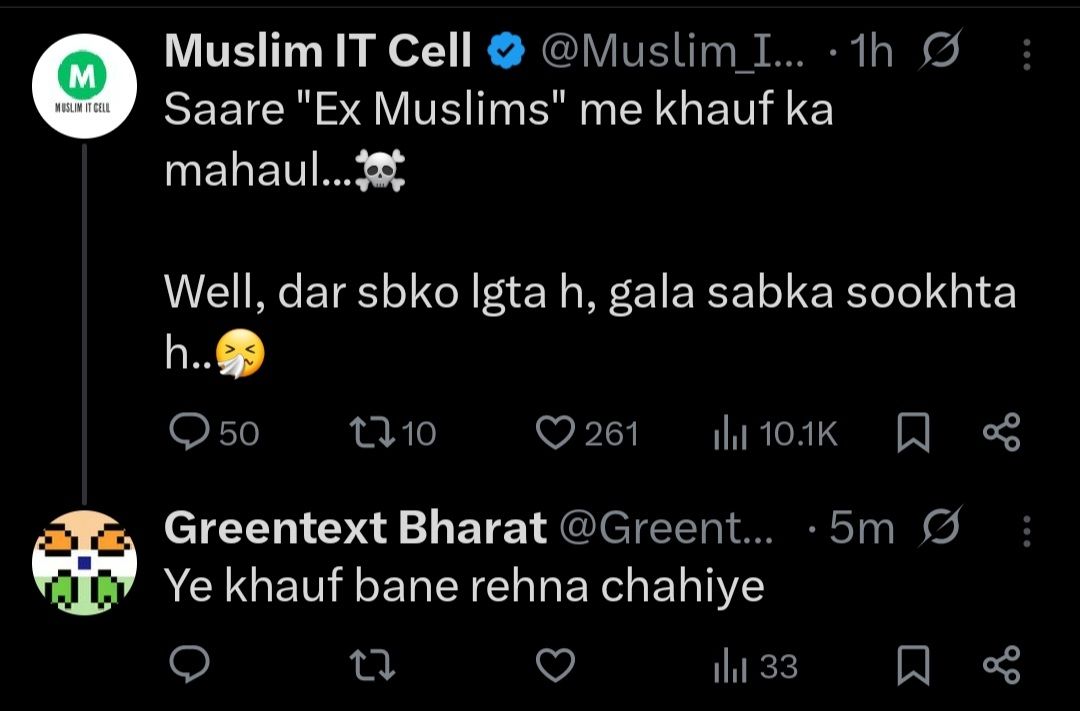Bookmark Greentext Bharat's reply
This screenshot has width=1080, height=711.
[x=912, y=666]
